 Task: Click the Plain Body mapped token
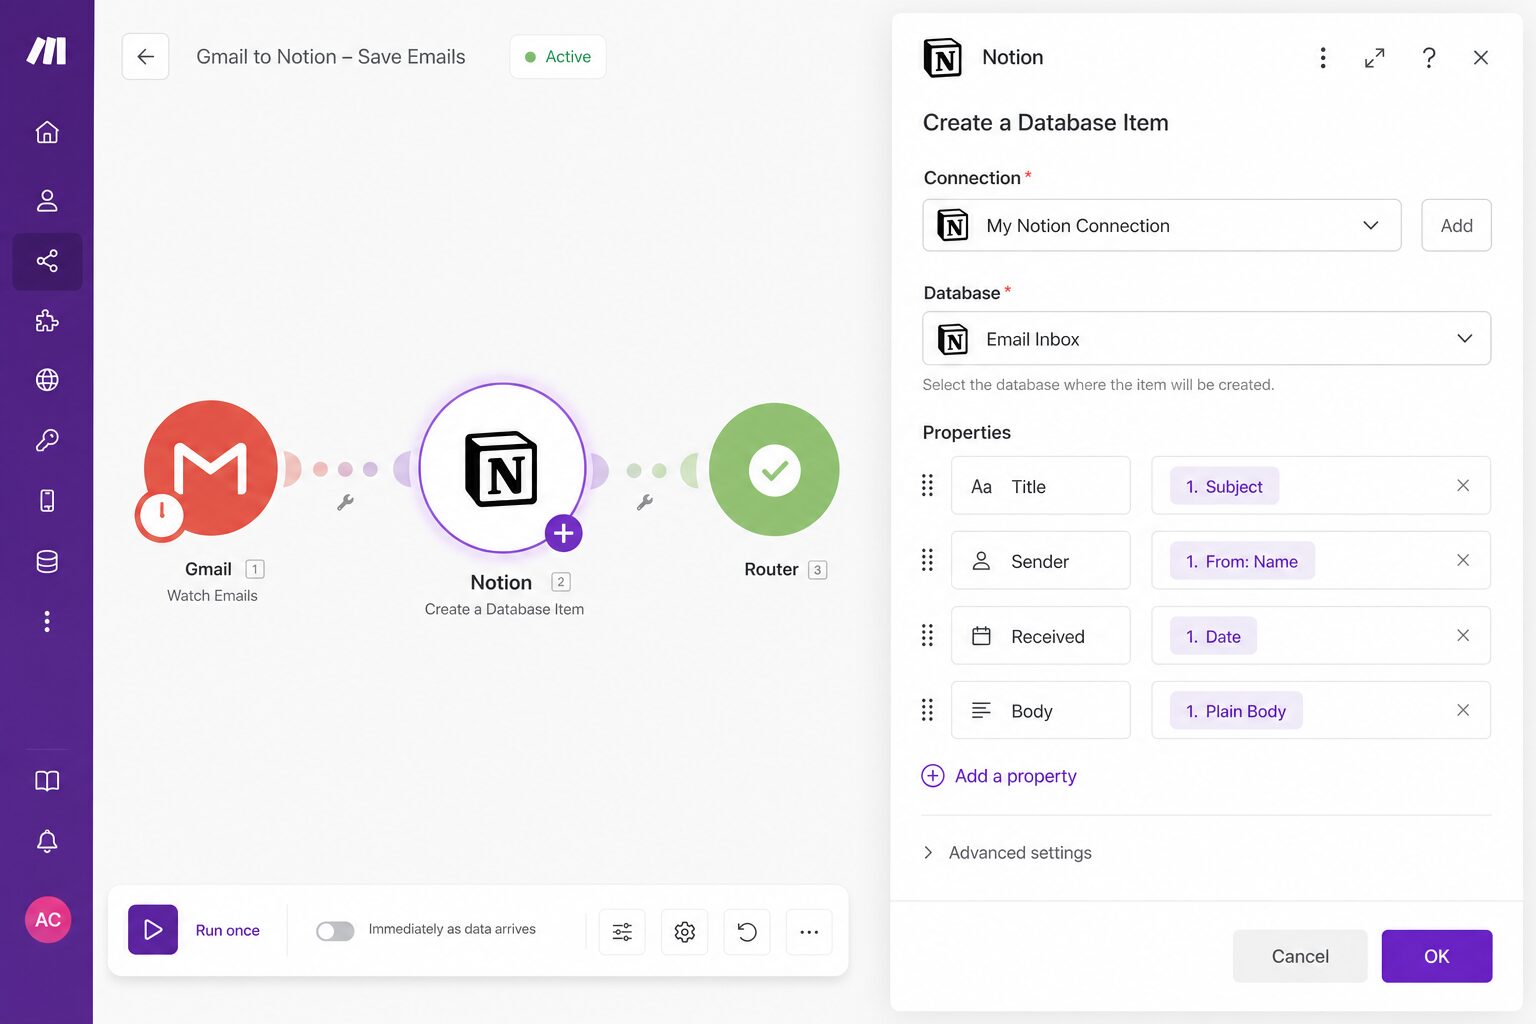click(x=1236, y=711)
